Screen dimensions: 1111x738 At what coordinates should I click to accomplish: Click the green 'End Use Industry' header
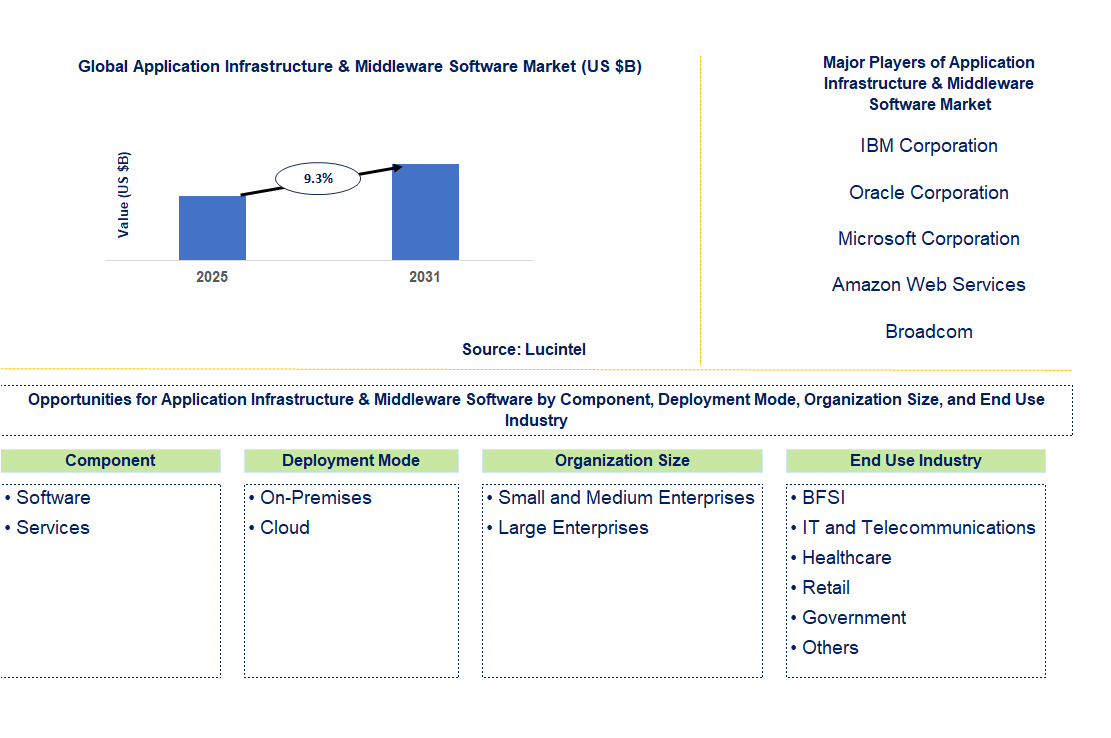(x=915, y=460)
